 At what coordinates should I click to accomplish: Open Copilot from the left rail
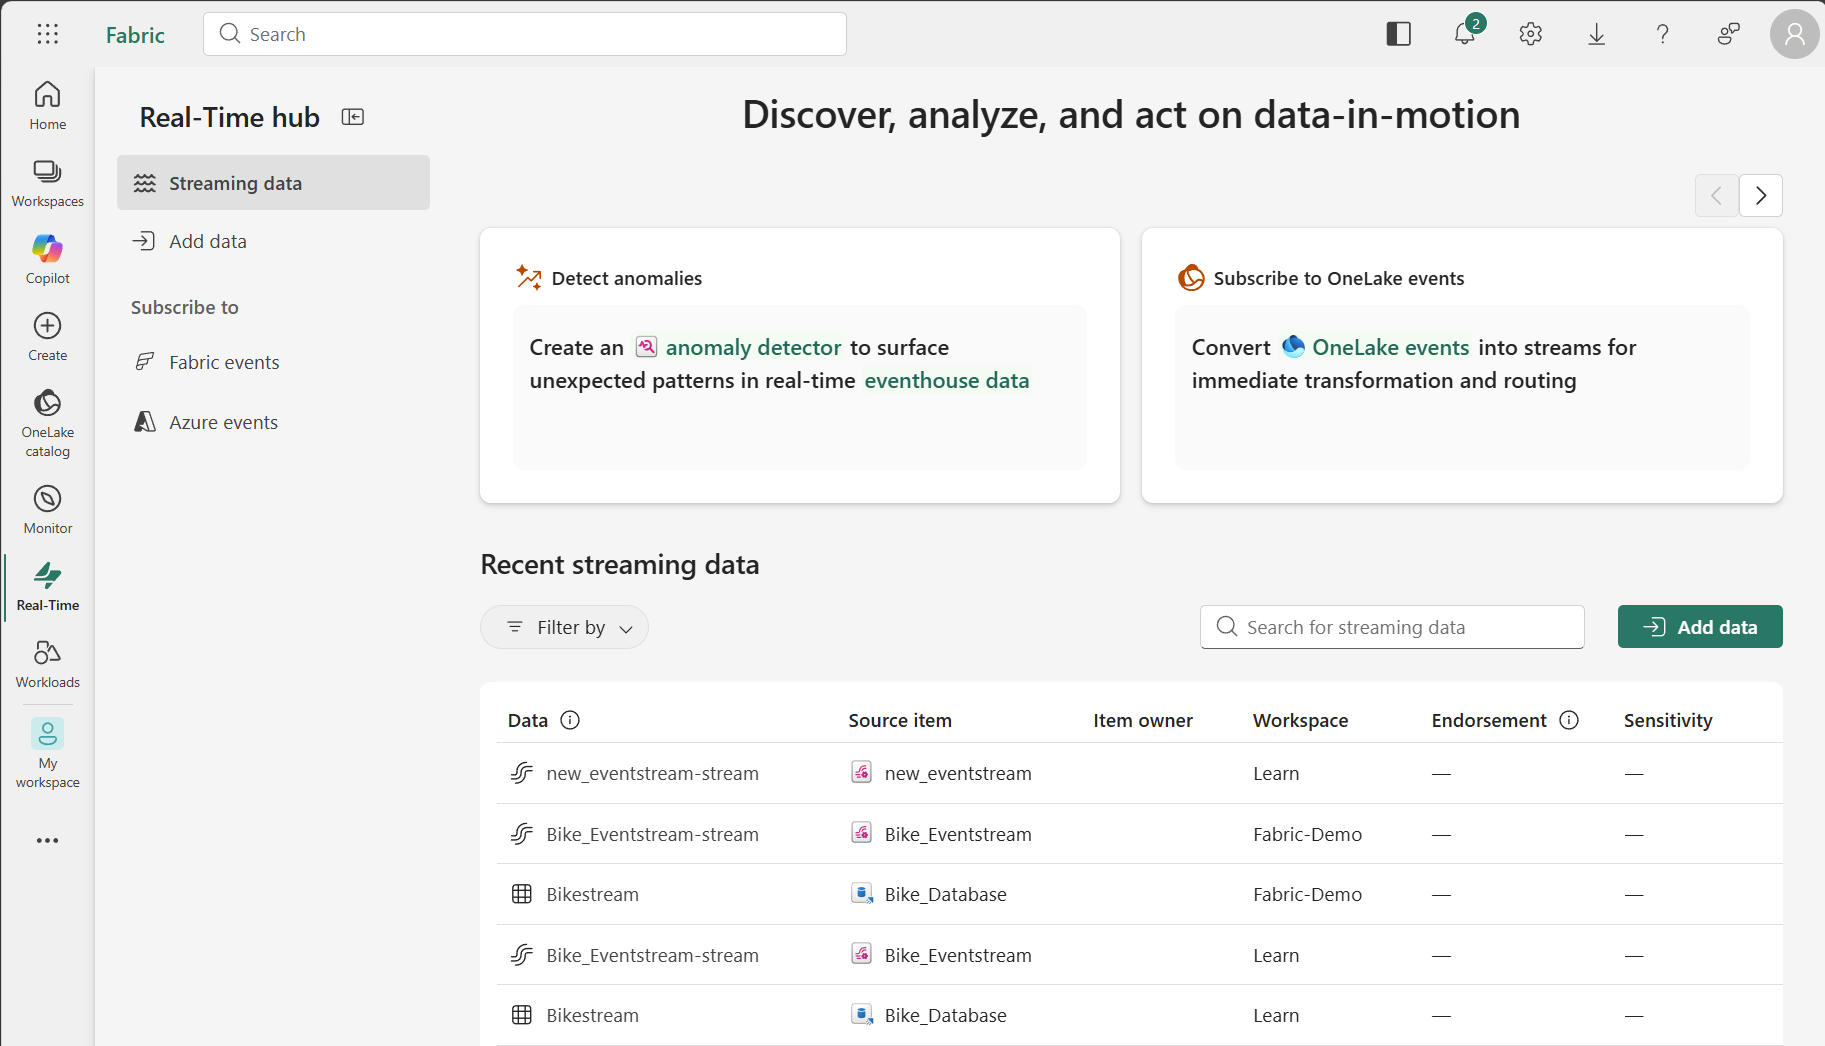48,258
